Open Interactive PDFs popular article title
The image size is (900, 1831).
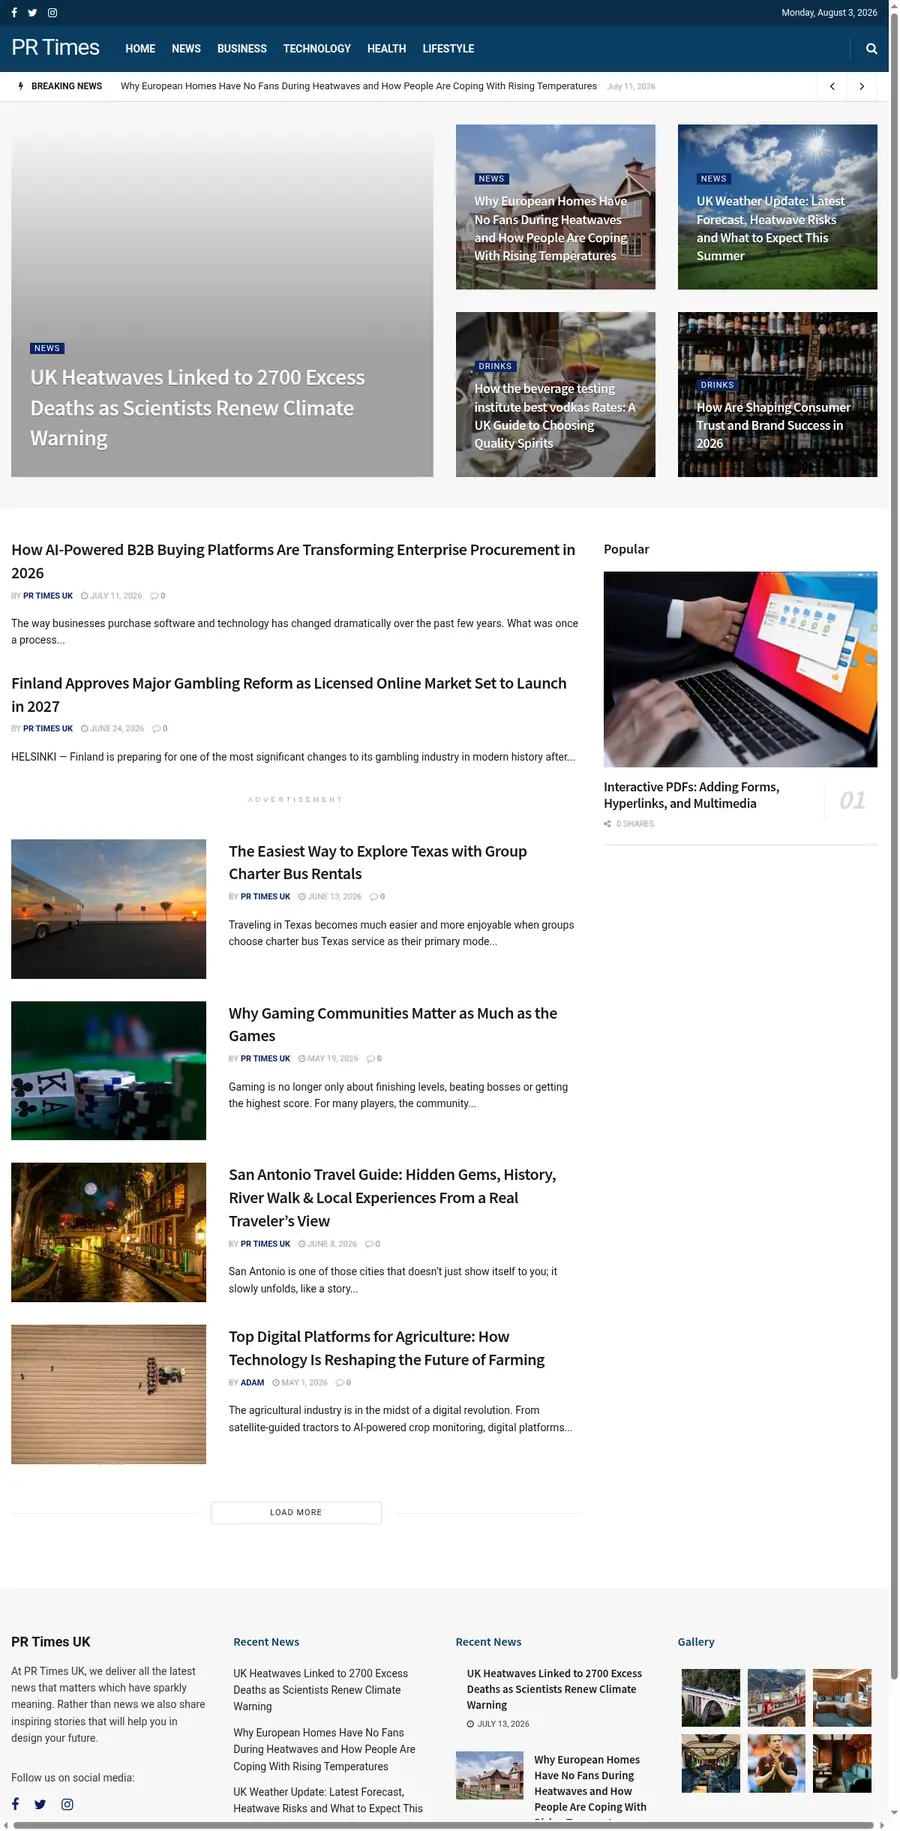coord(692,795)
